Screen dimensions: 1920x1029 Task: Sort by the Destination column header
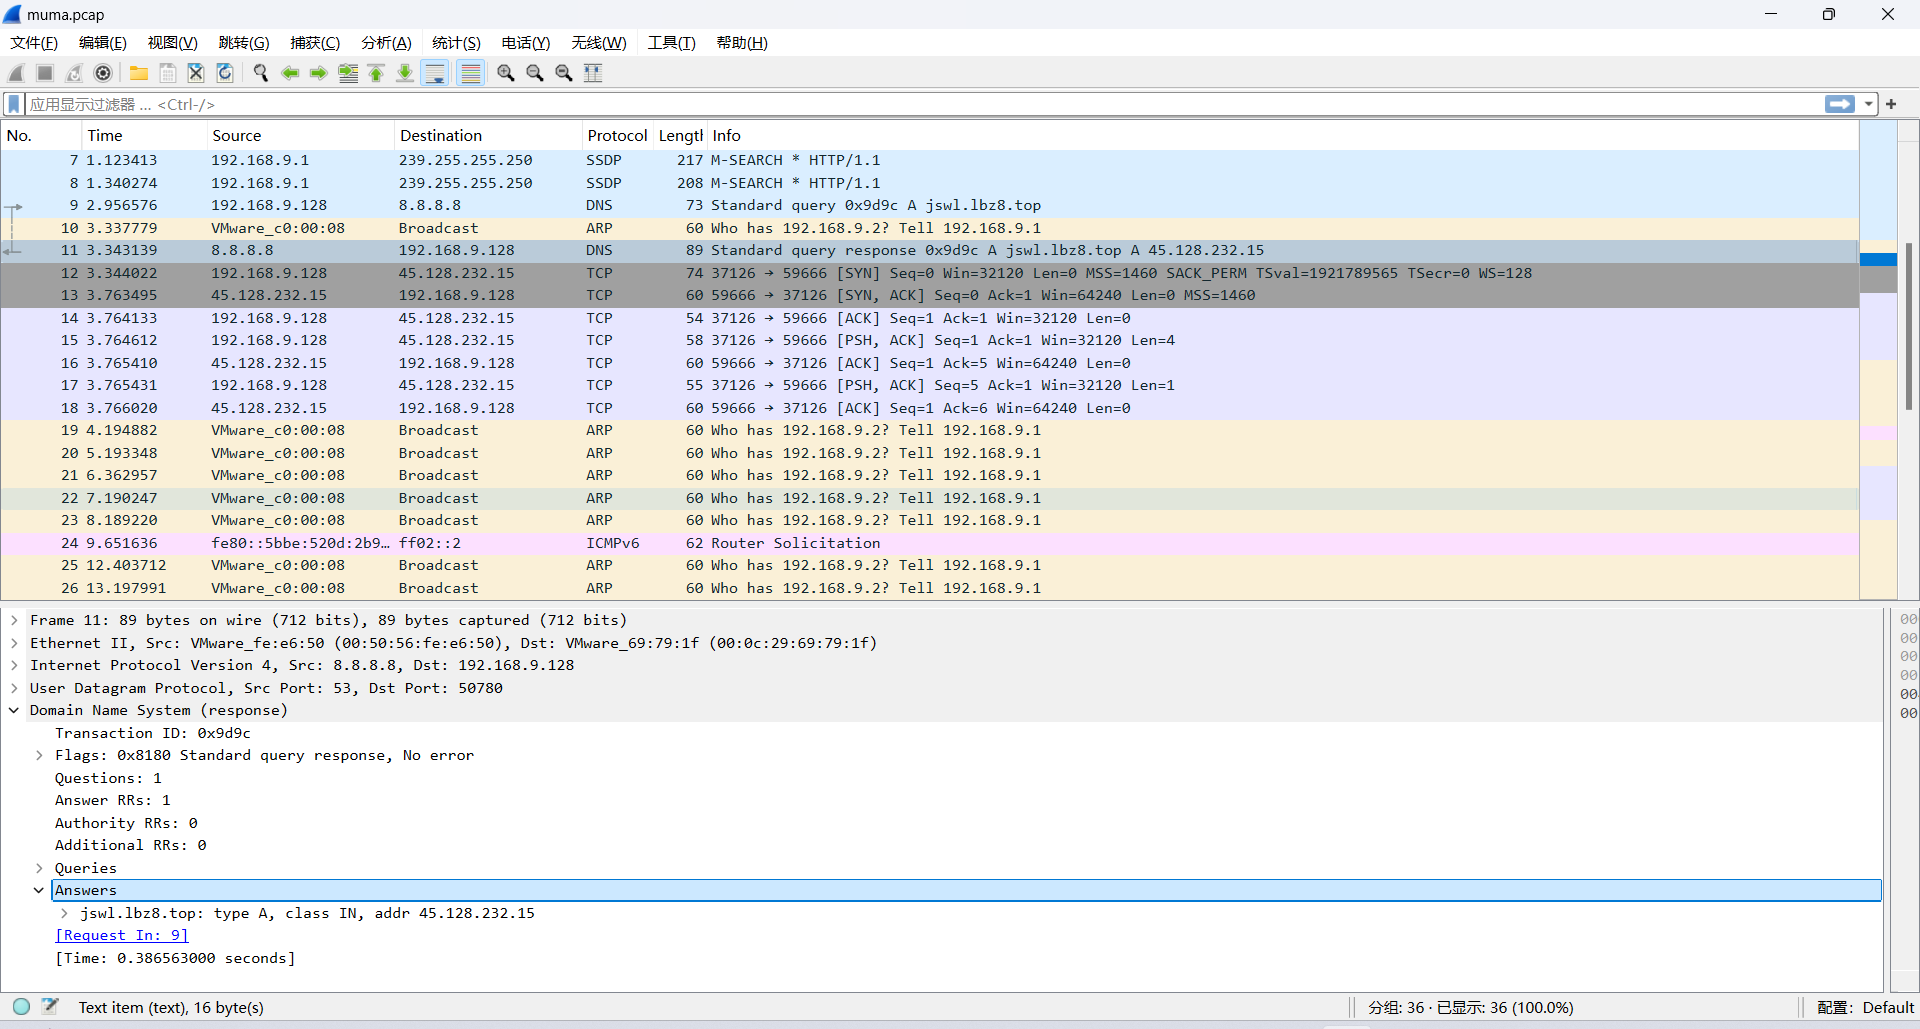(x=488, y=136)
